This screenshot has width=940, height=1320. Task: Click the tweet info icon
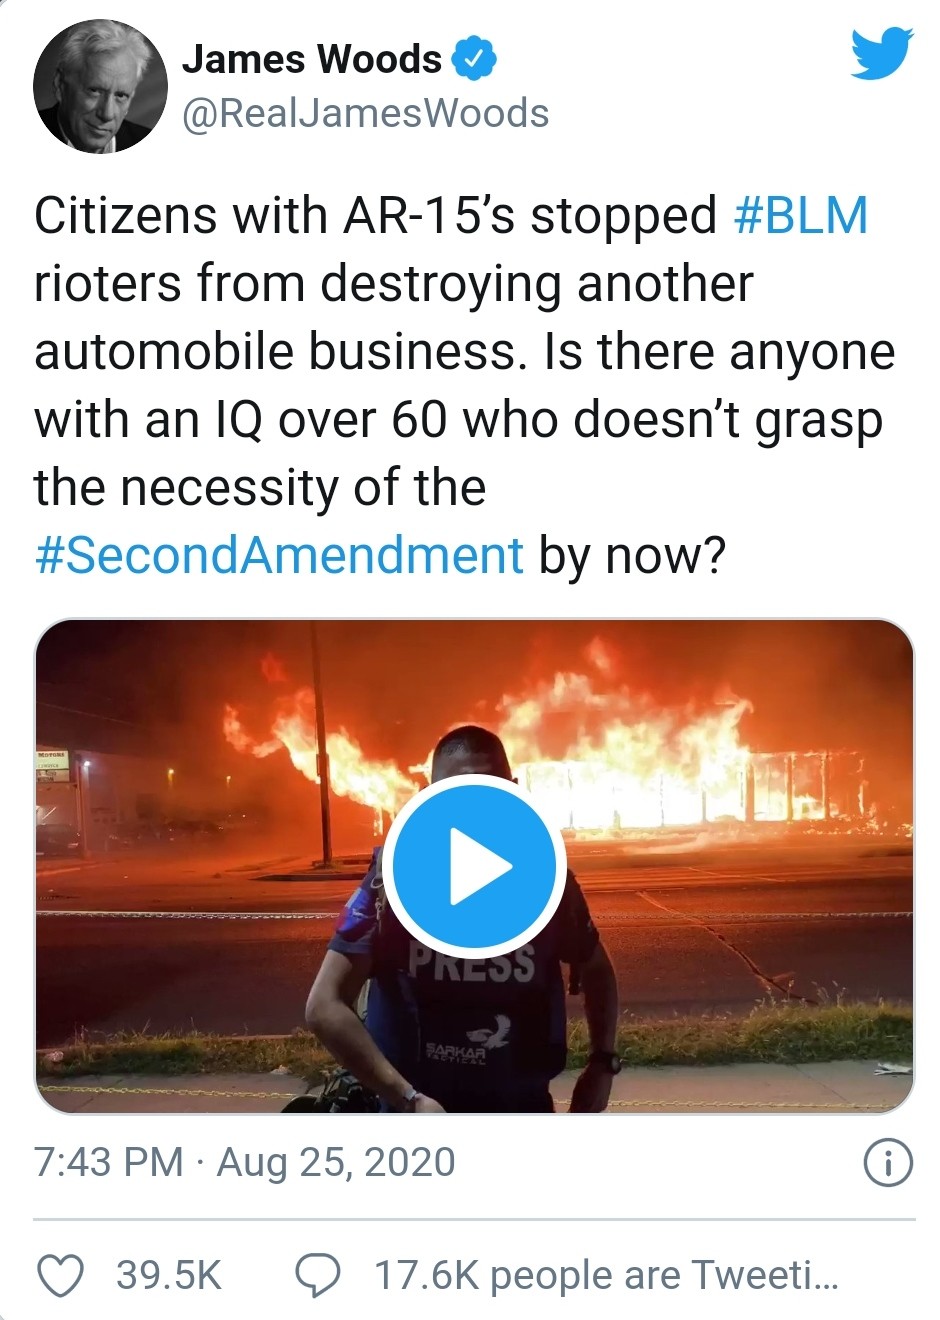[x=887, y=1164]
